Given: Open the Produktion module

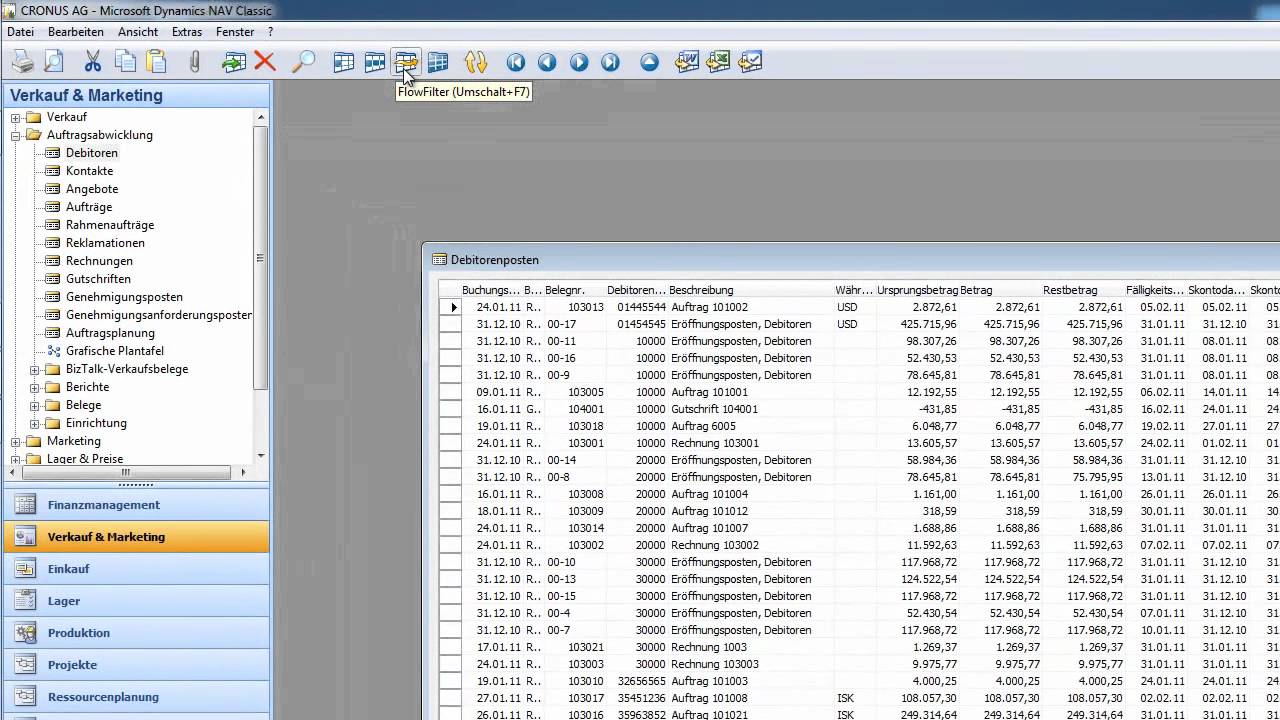Looking at the screenshot, I should pos(136,633).
